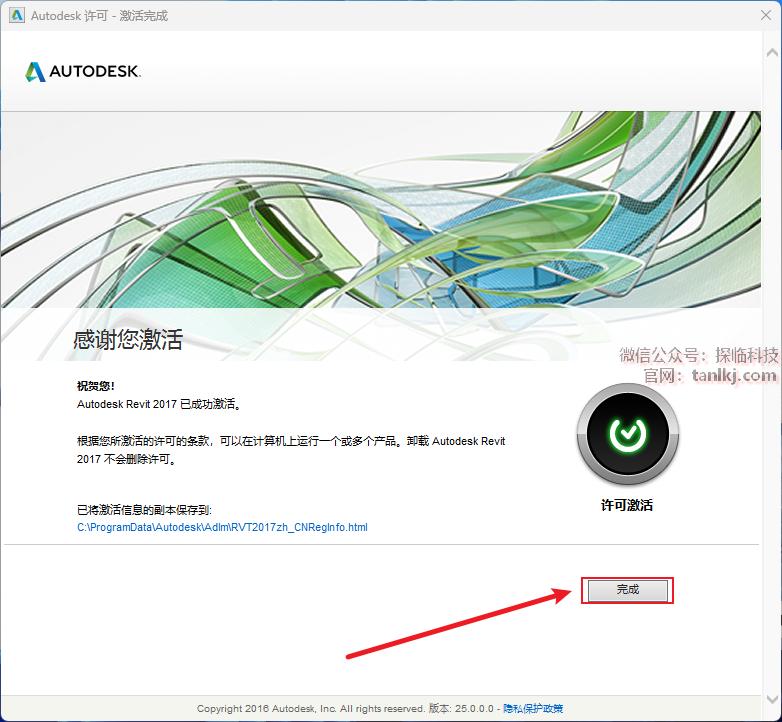Click the 祝贺您! text
The height and width of the screenshot is (722, 782).
click(96, 386)
